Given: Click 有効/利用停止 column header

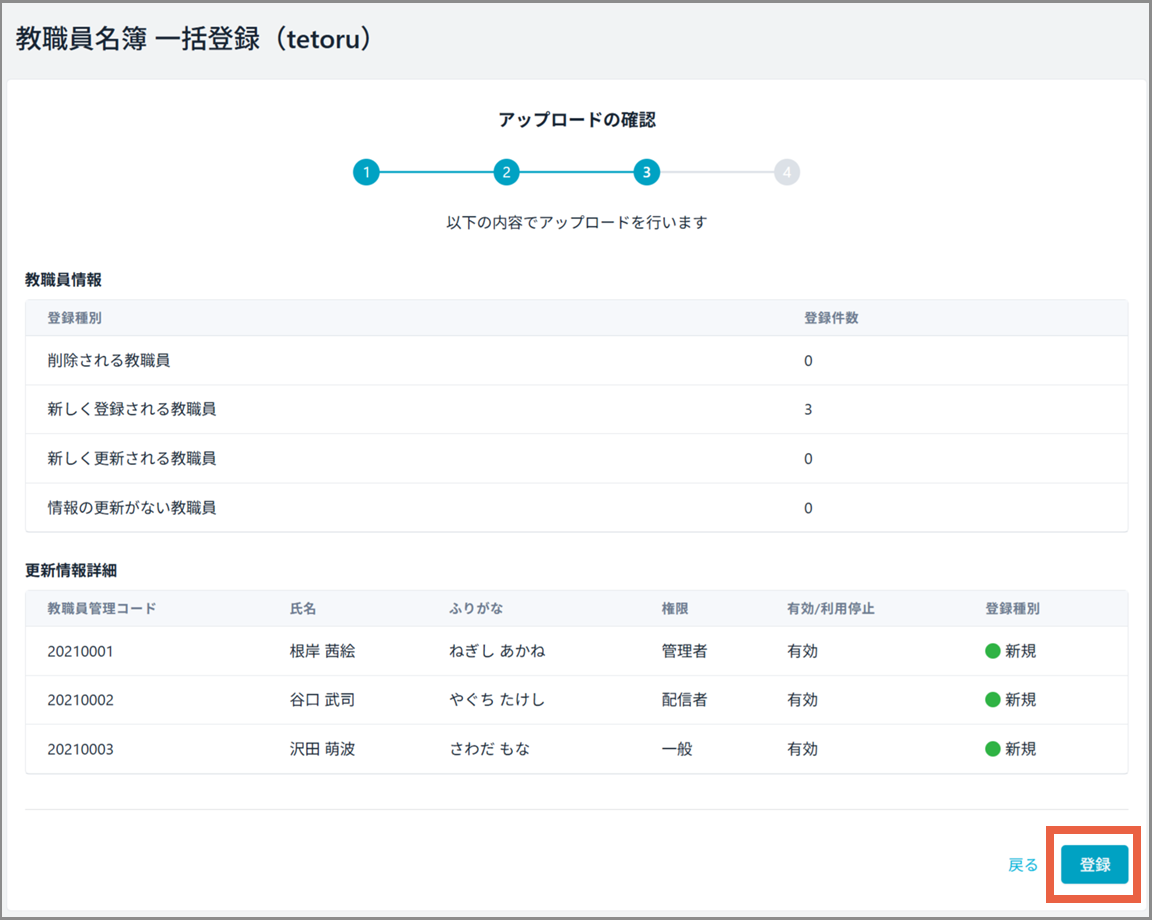Looking at the screenshot, I should (x=831, y=608).
